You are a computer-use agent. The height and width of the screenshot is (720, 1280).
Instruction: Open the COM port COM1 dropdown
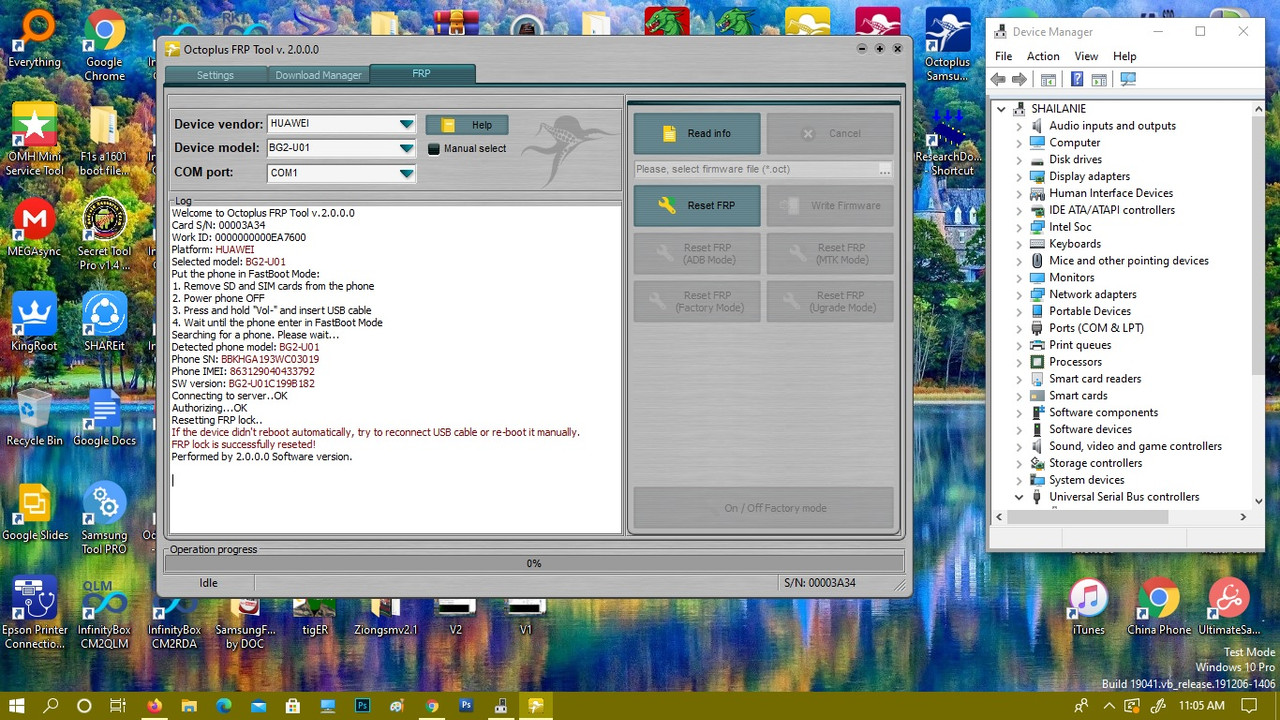click(x=341, y=173)
